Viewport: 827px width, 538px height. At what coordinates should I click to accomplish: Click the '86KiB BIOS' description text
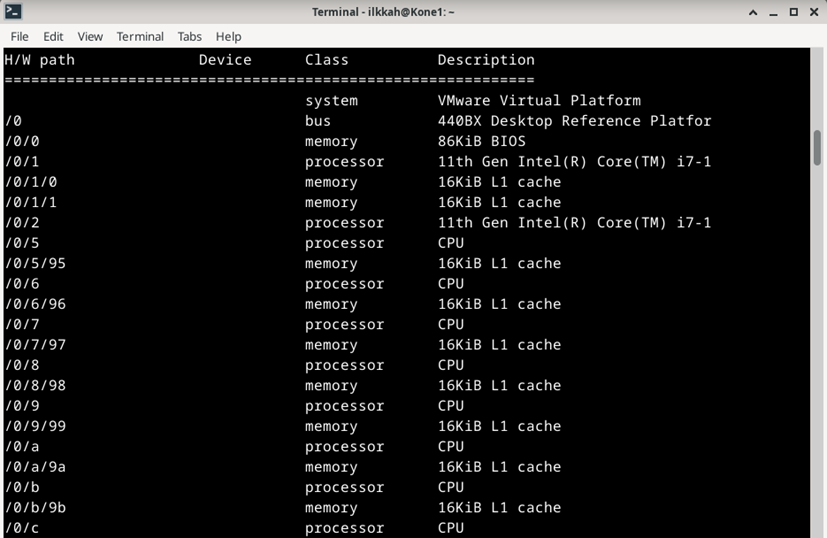(481, 141)
